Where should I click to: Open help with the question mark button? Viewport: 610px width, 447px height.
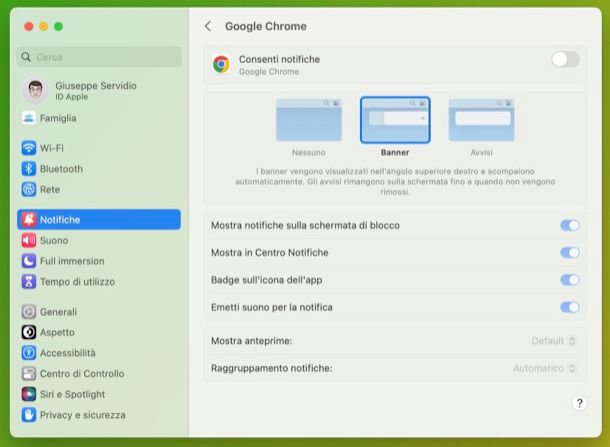[579, 403]
